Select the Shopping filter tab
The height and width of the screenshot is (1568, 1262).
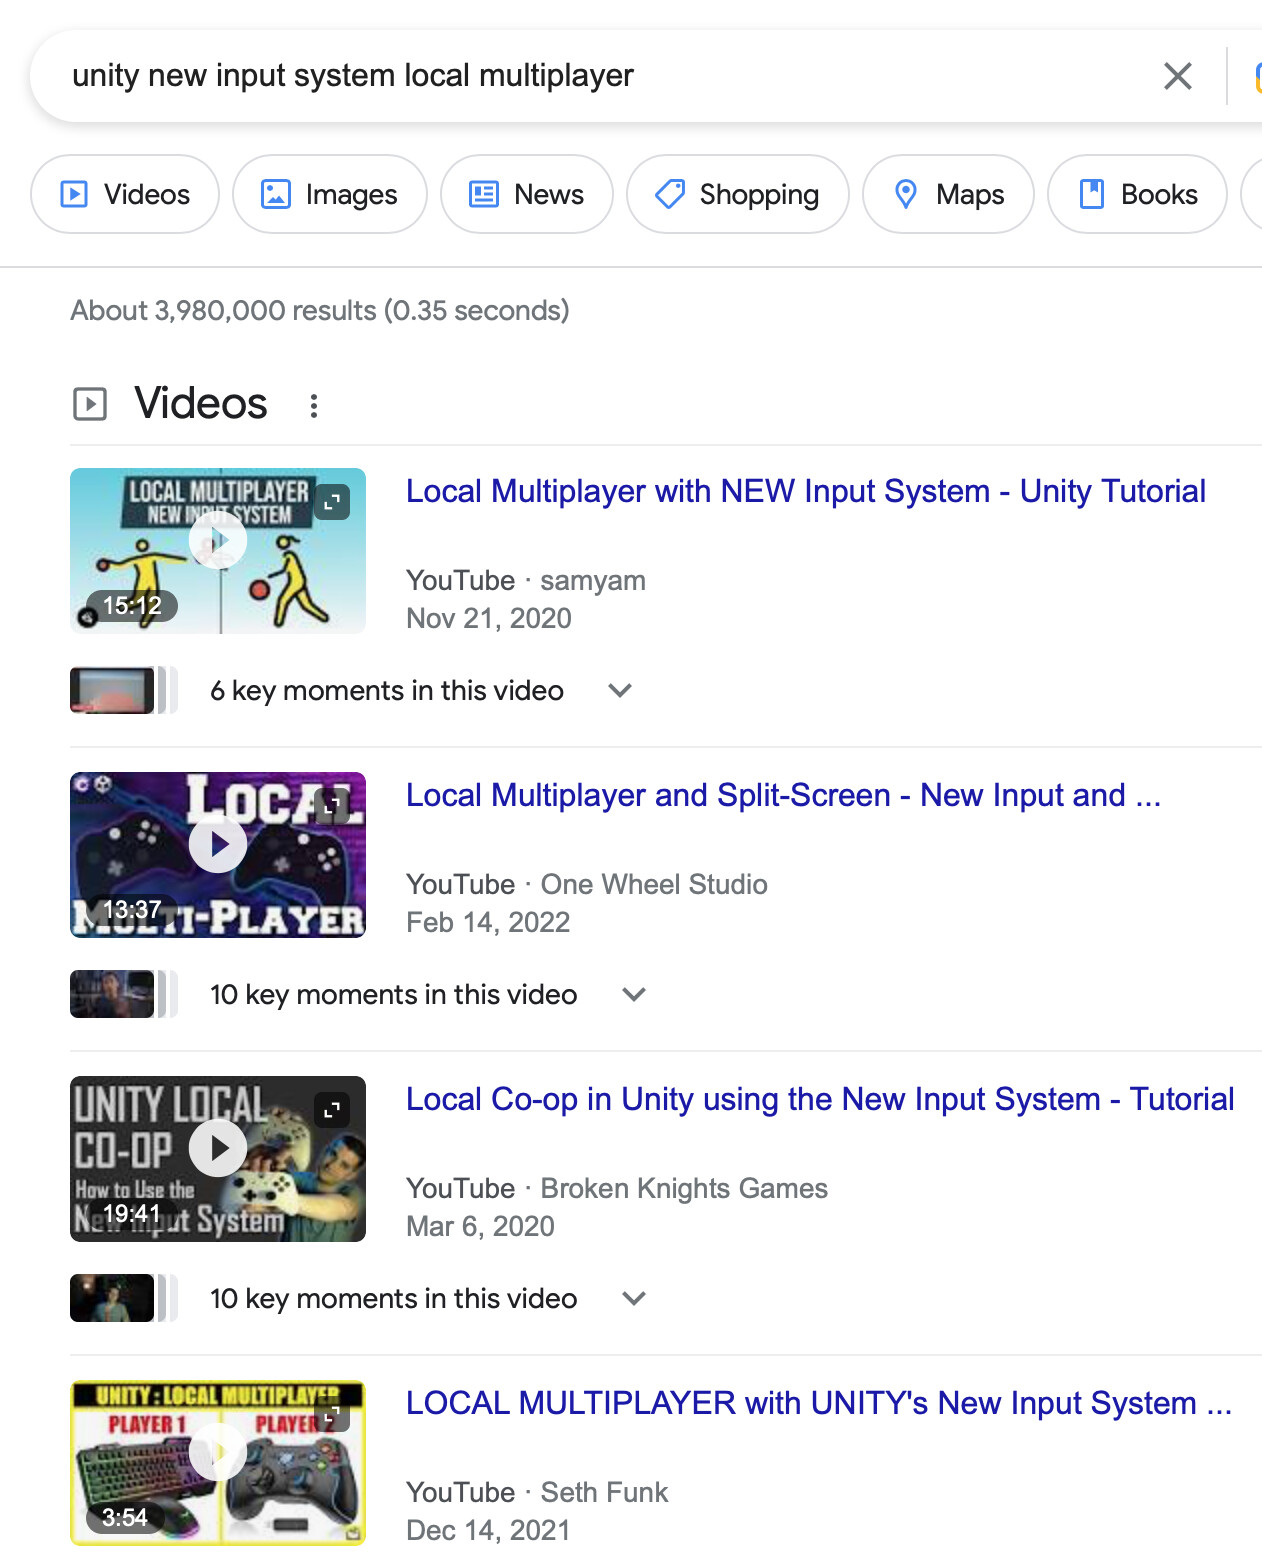(738, 194)
